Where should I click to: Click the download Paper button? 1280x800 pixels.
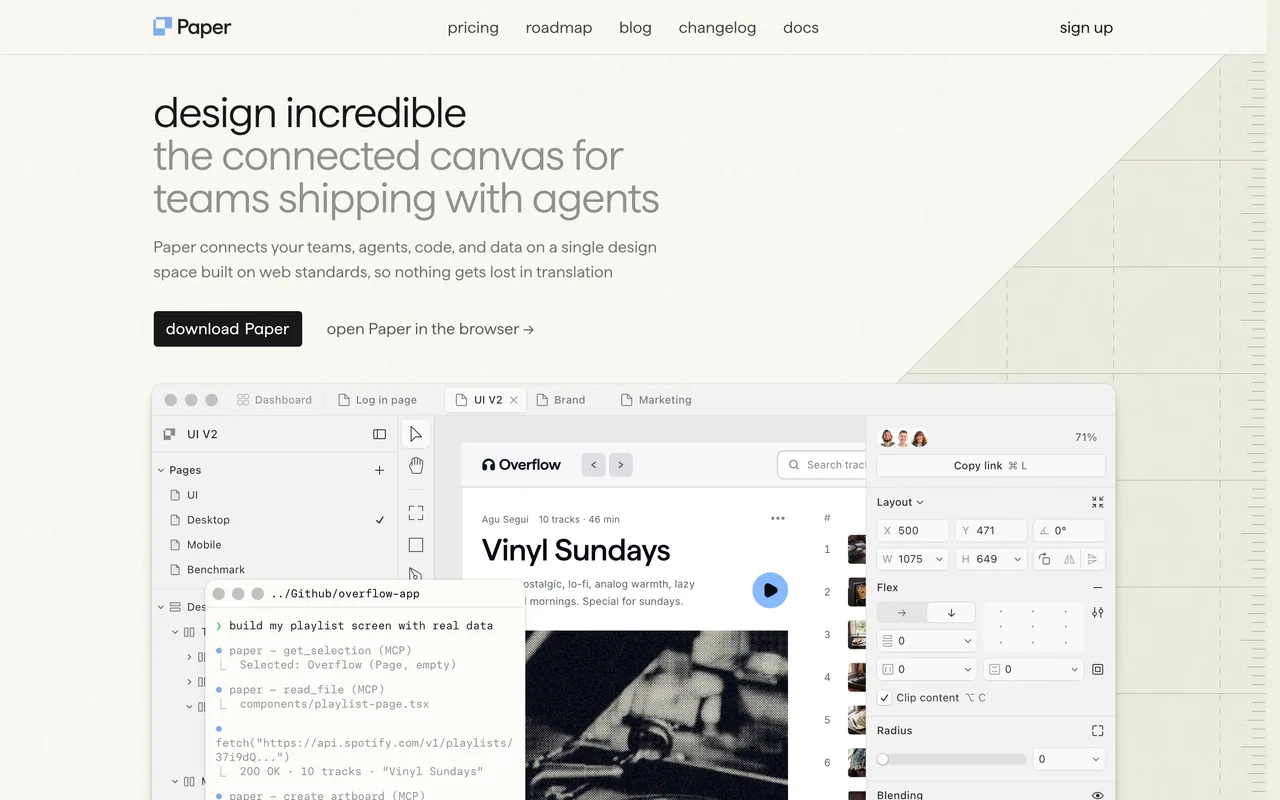[227, 329]
